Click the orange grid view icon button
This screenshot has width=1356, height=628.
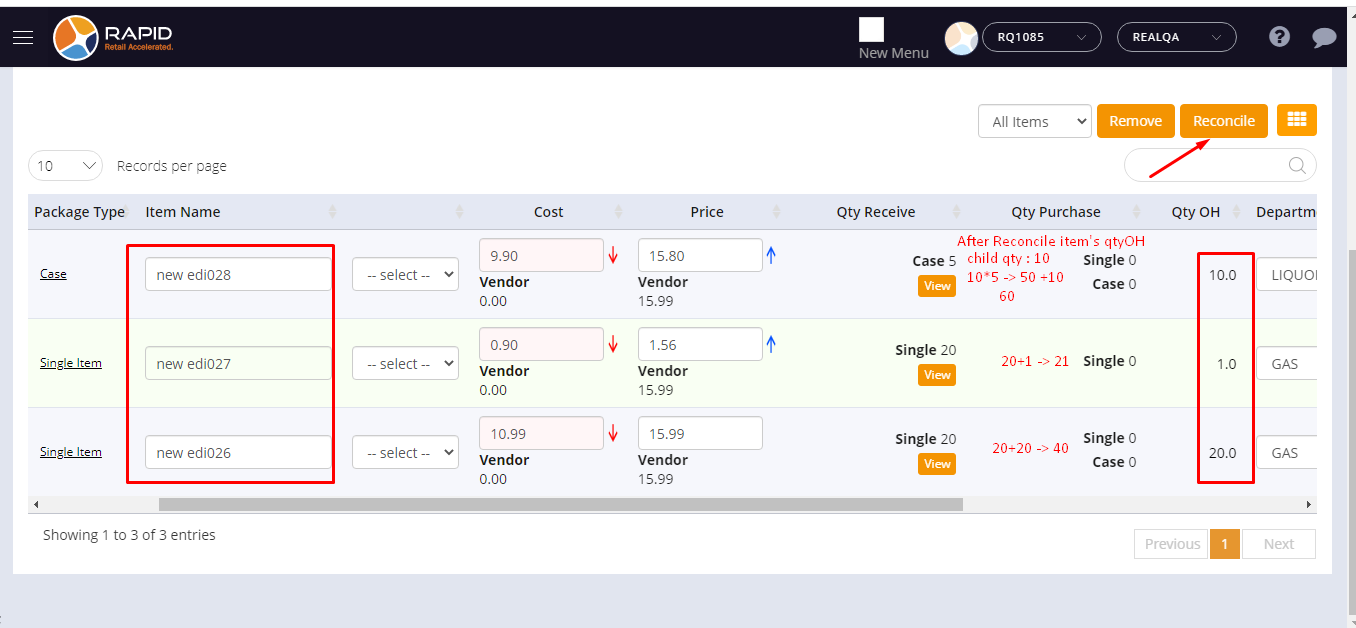[1297, 120]
